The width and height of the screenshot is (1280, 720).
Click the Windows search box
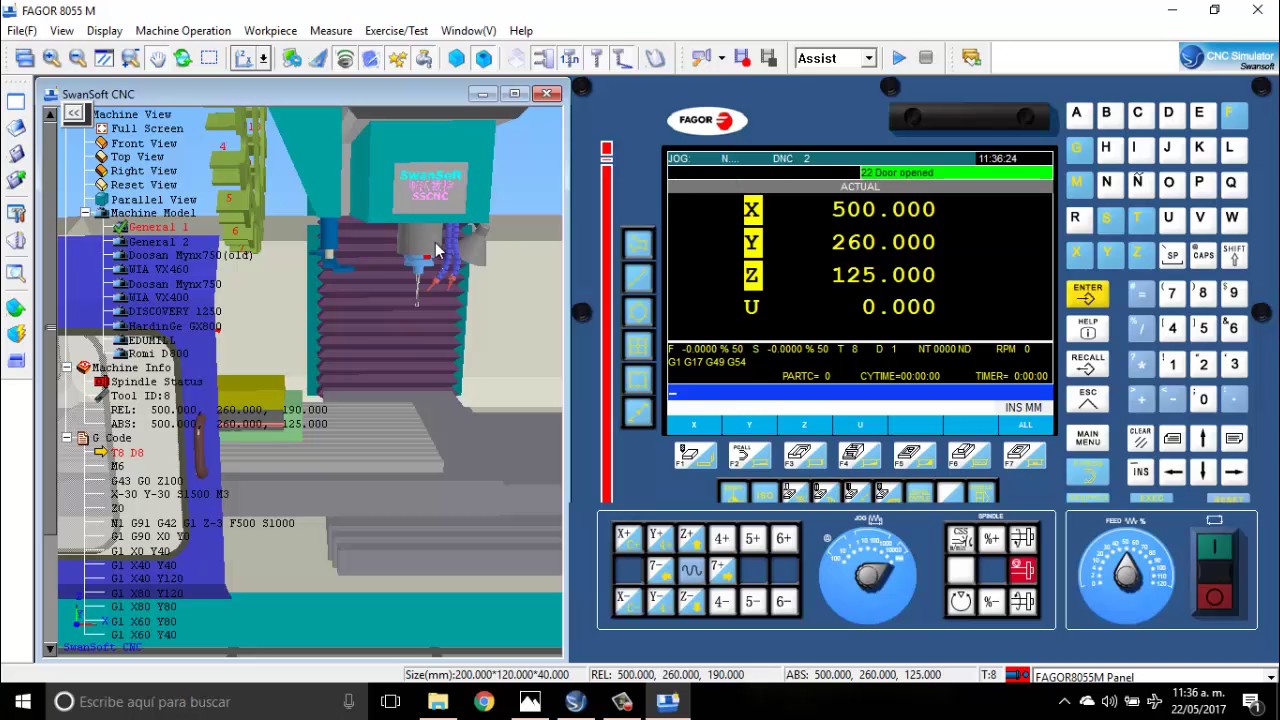click(205, 702)
